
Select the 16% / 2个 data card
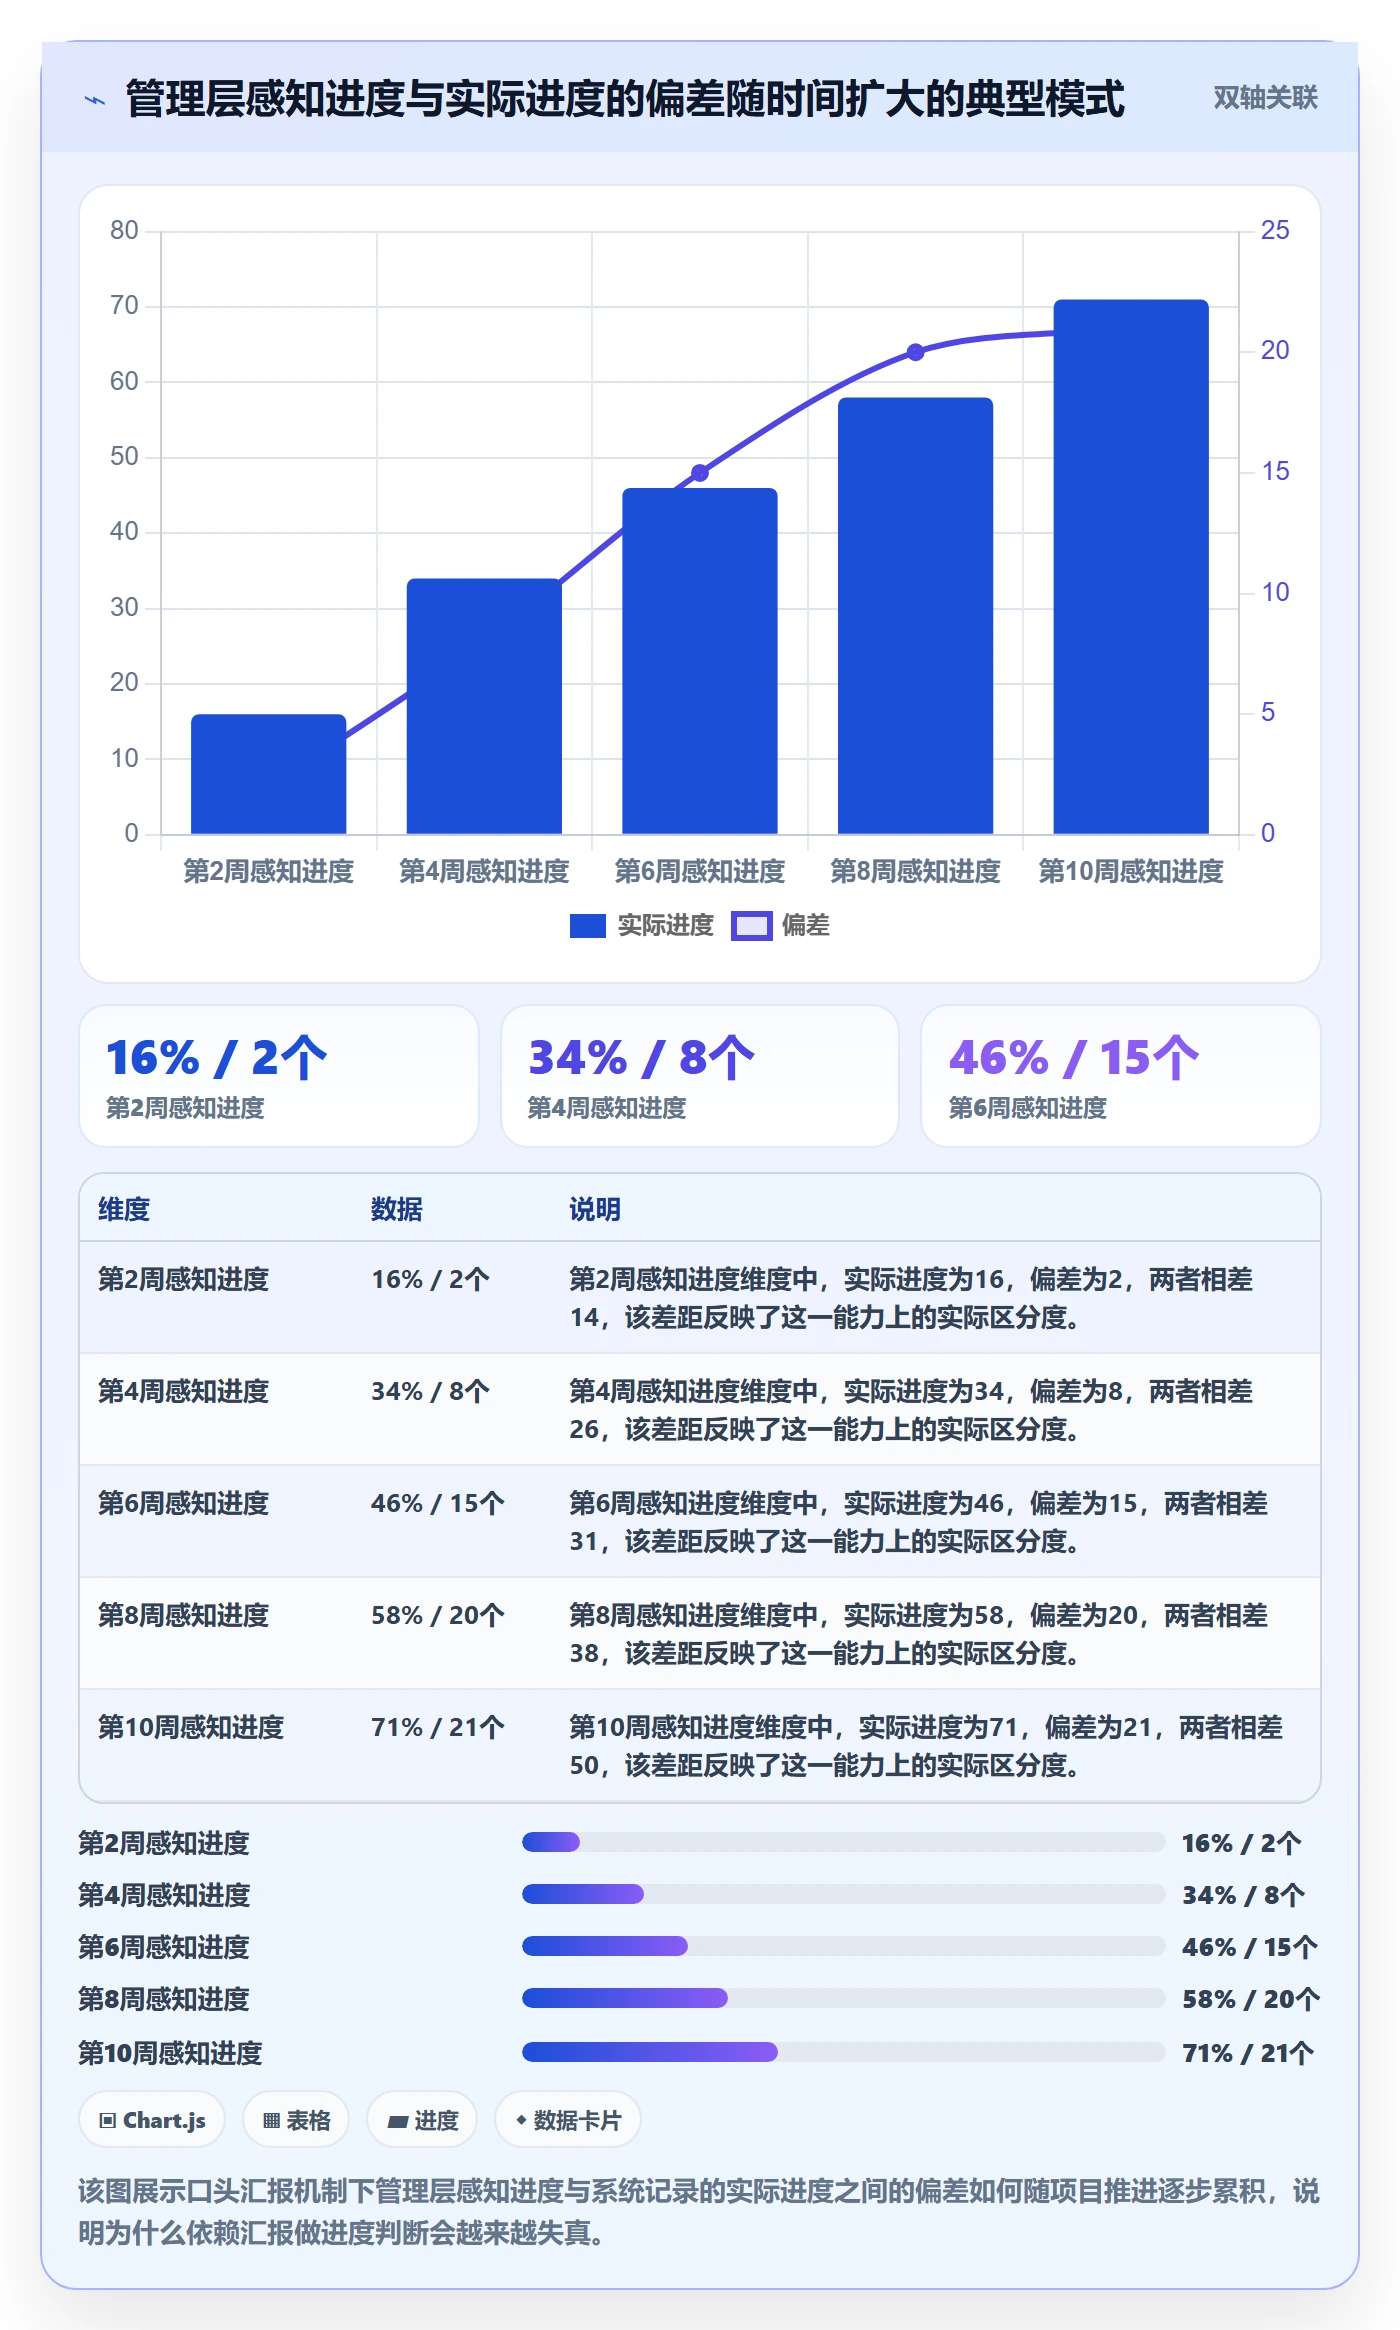(279, 1076)
